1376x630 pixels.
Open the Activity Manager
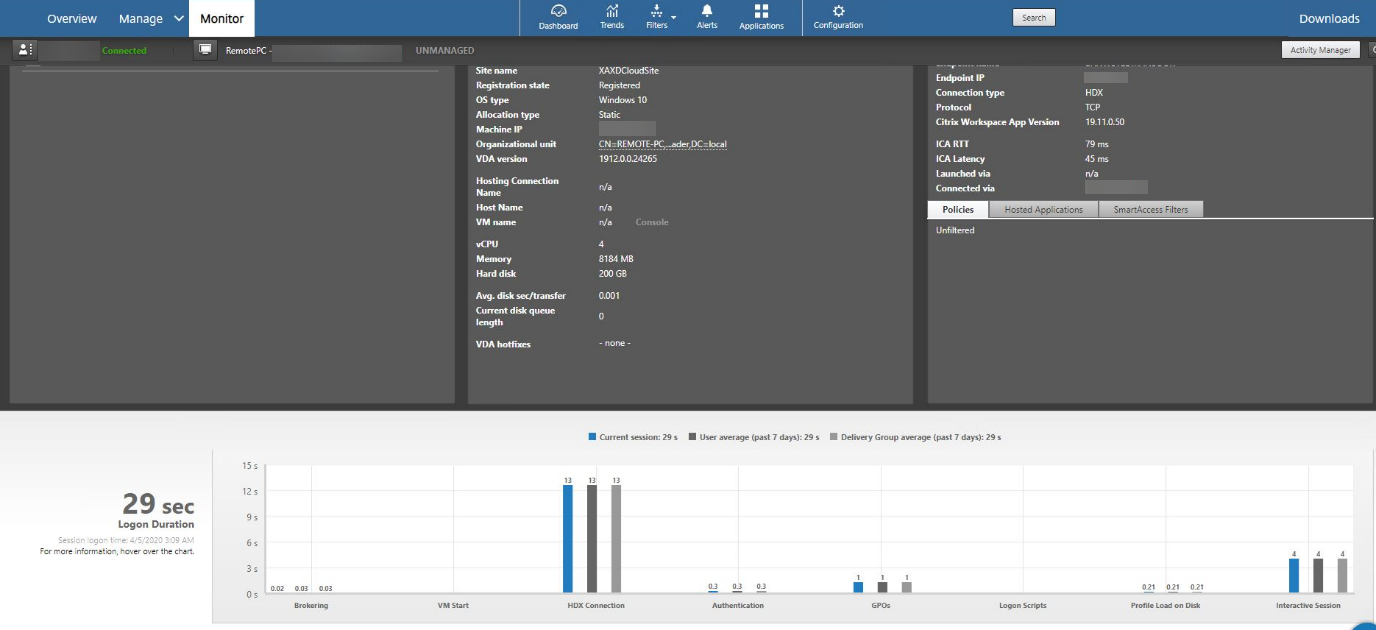point(1320,50)
